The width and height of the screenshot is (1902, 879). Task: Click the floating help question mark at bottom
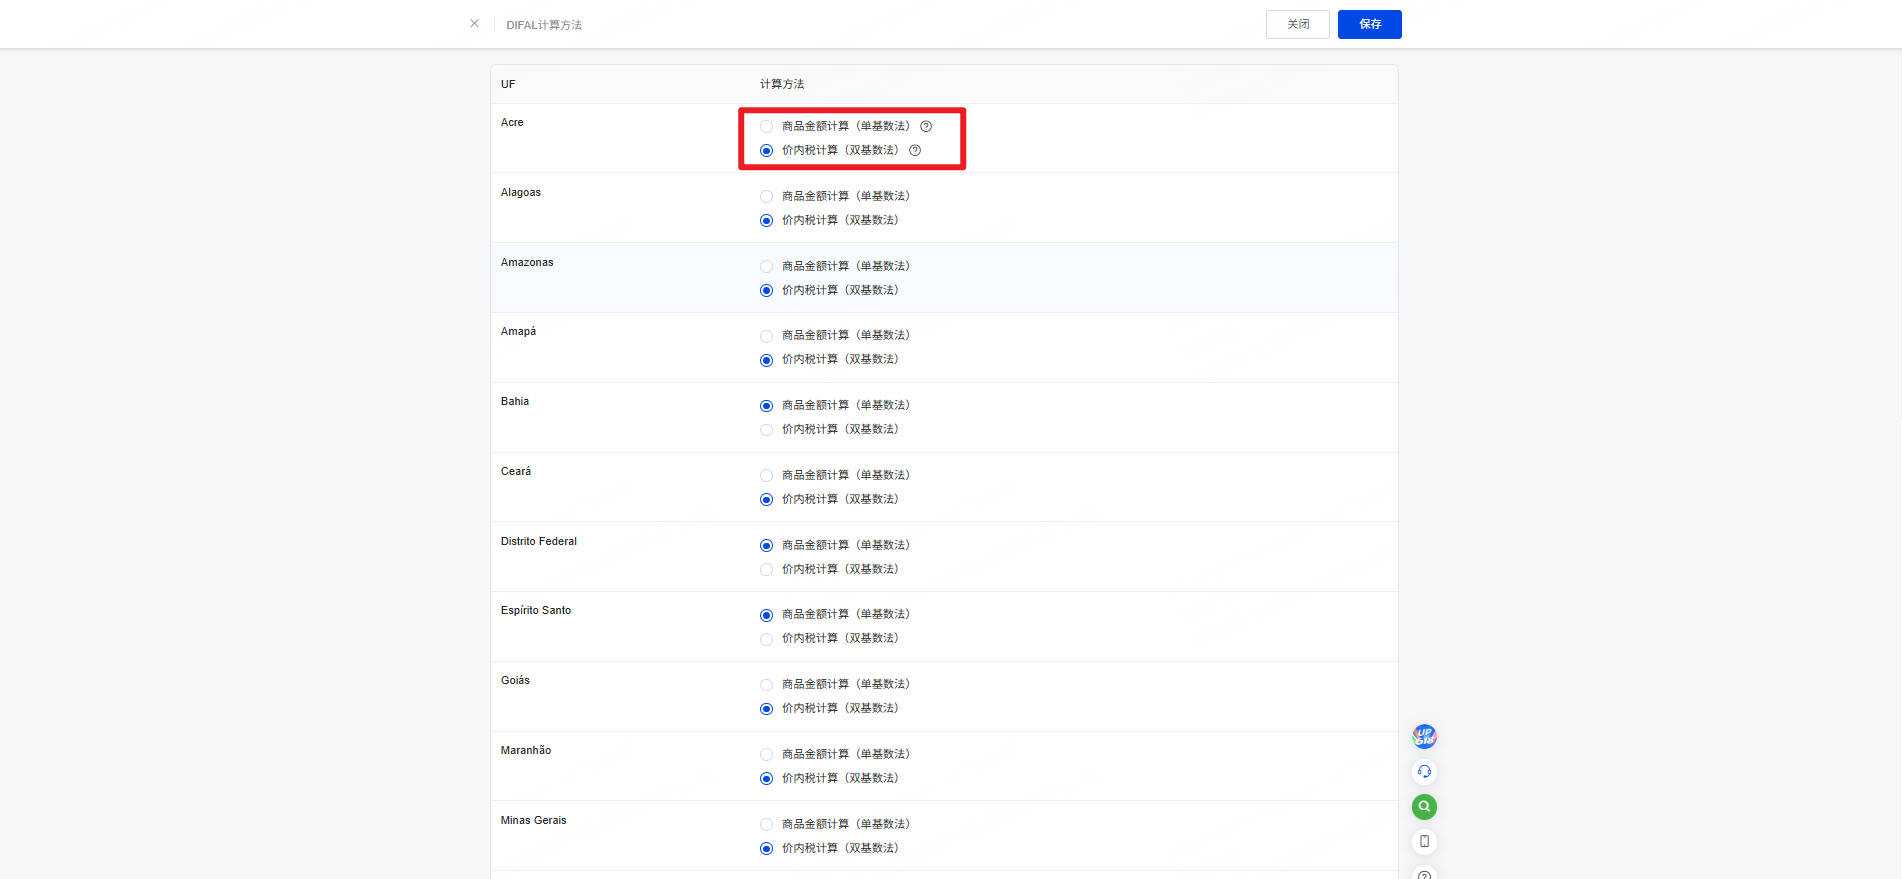(1424, 874)
